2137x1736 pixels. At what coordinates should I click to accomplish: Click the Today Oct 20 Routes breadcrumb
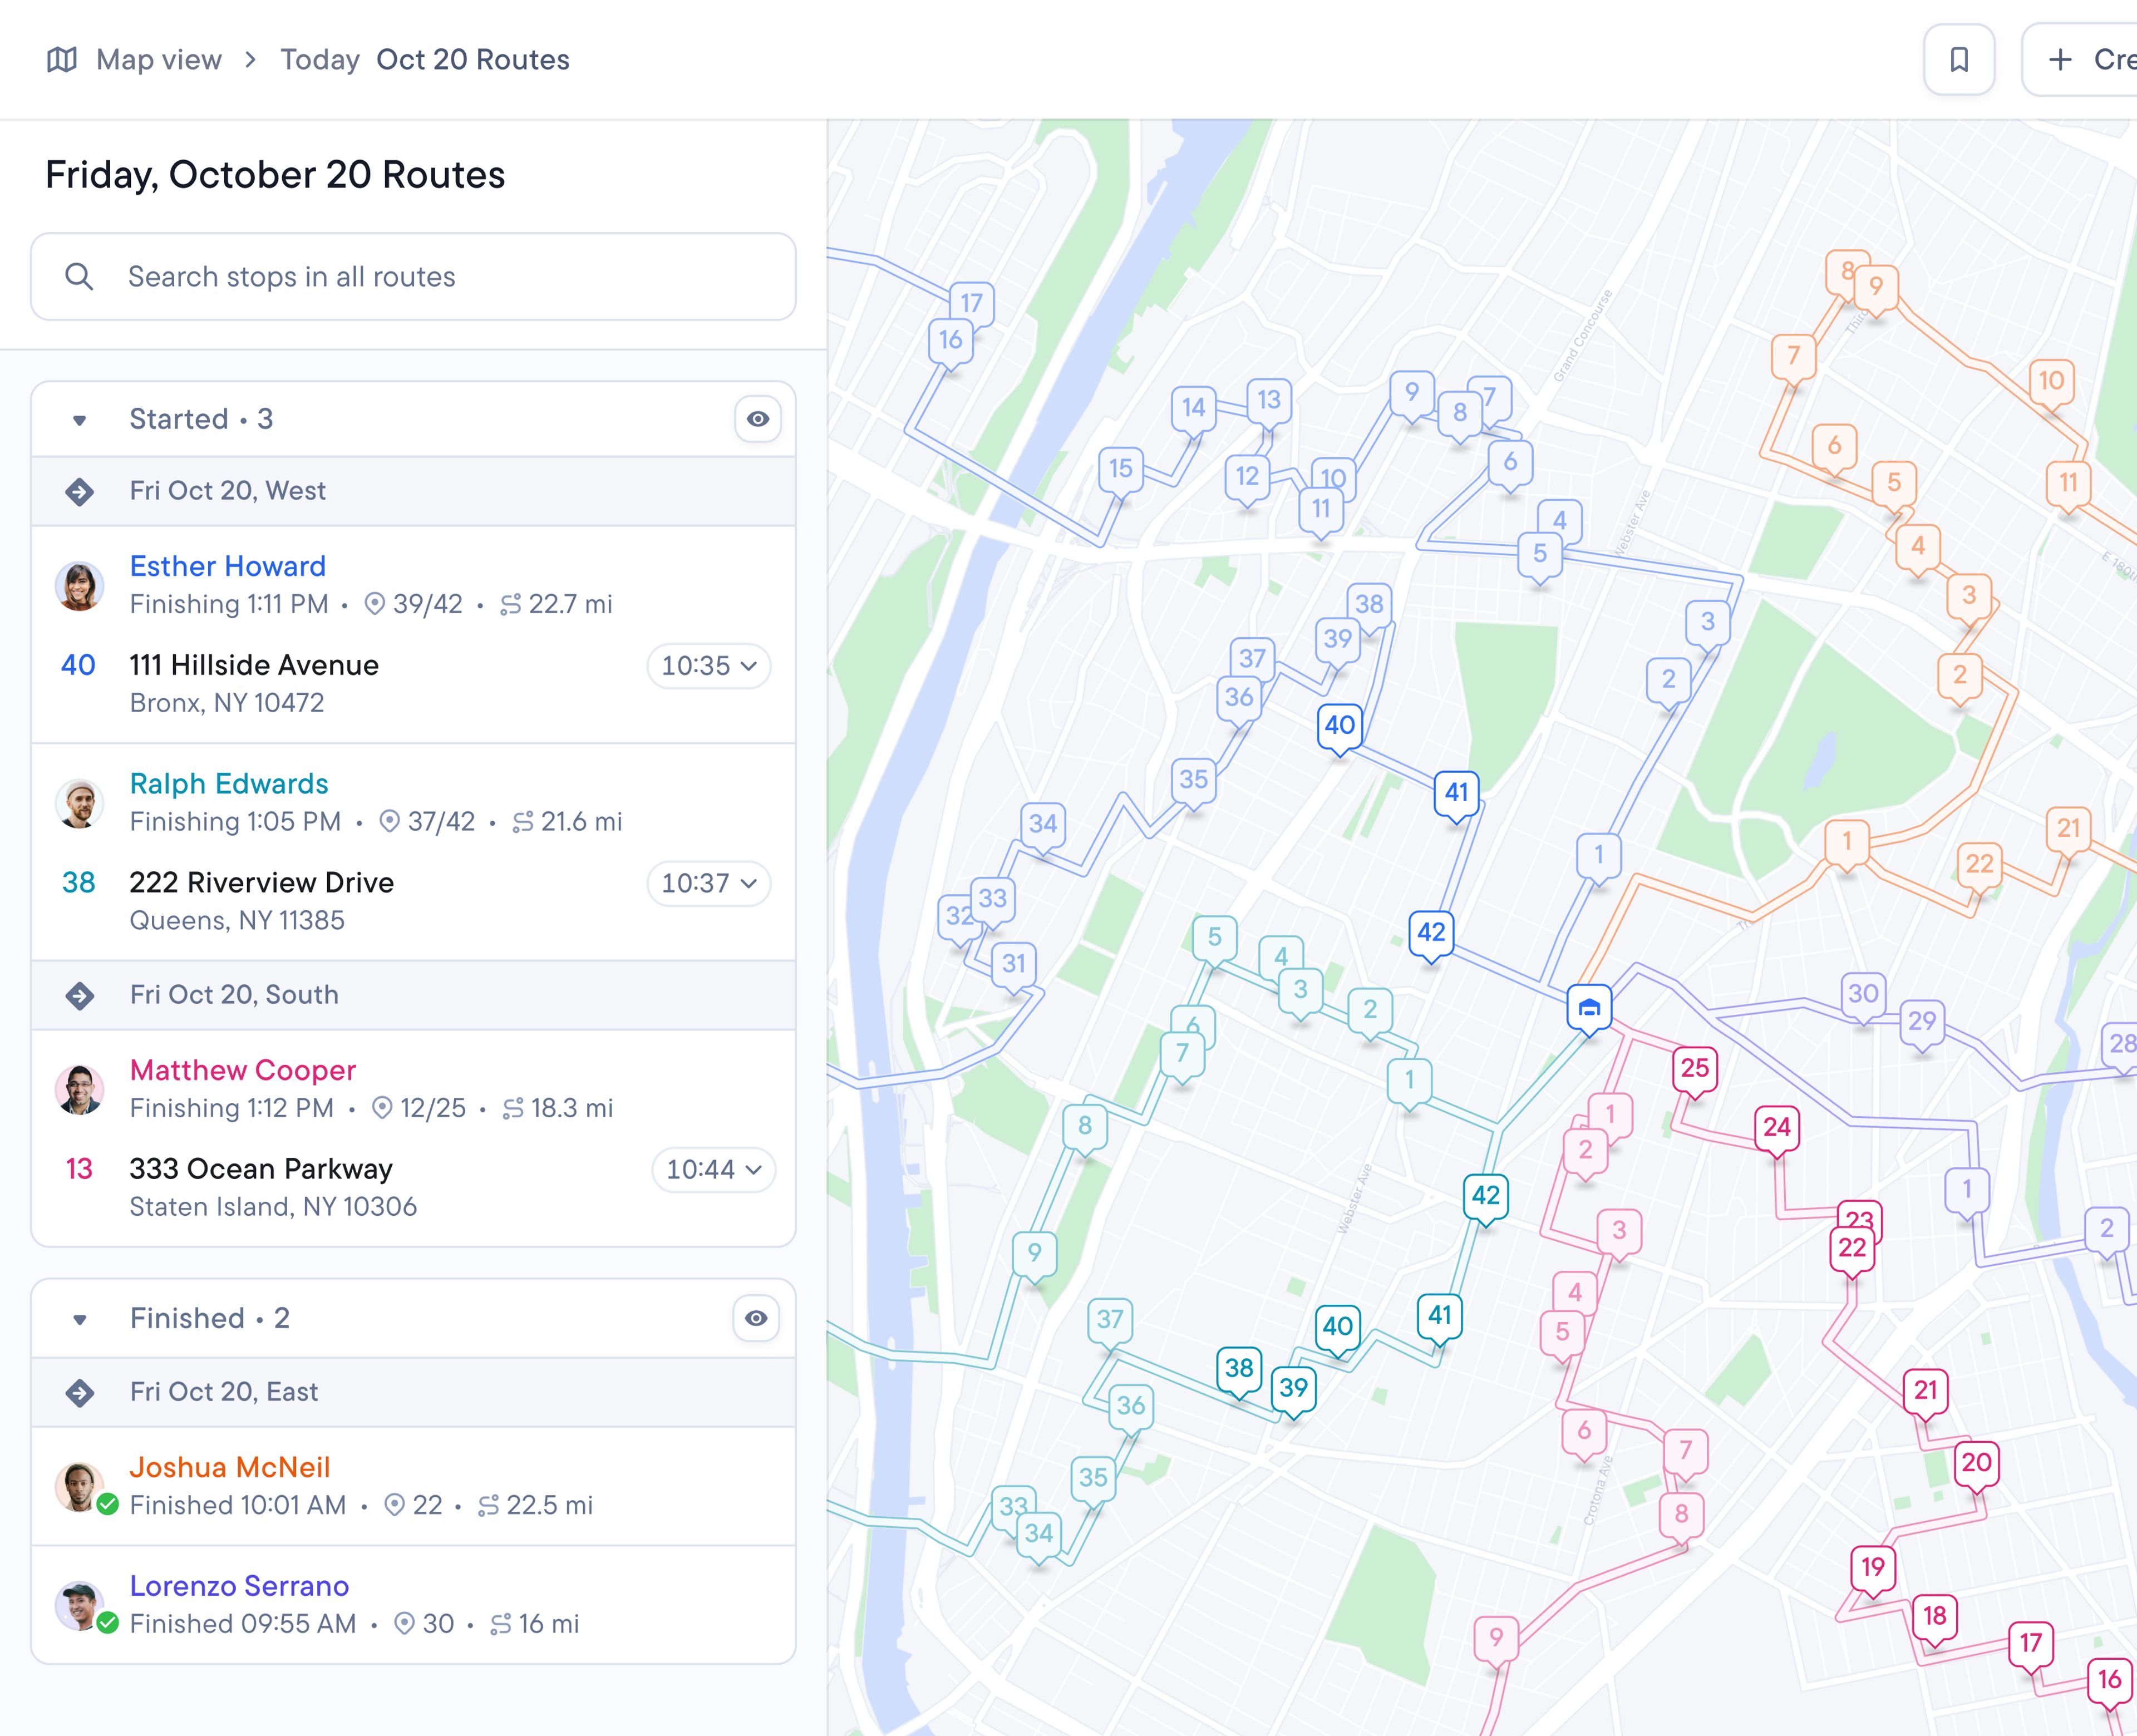424,60
